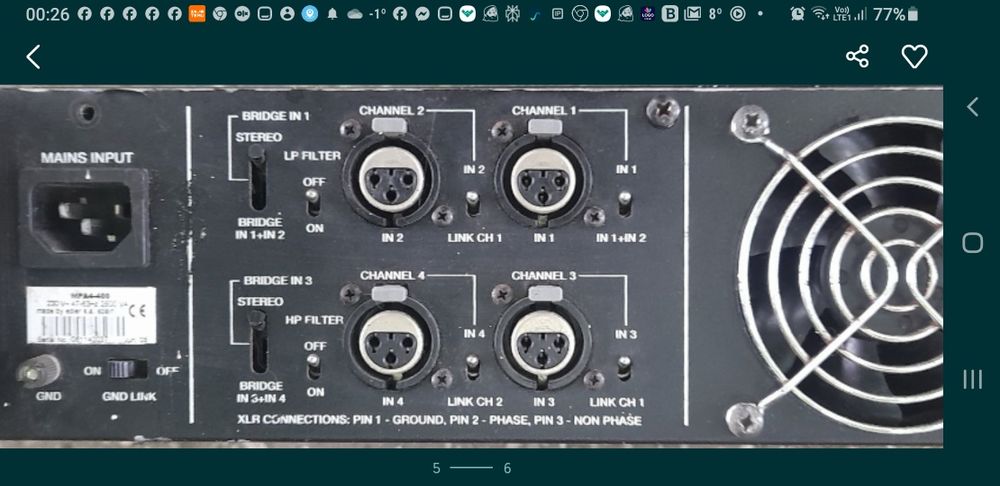Tap the IN 2 / LINK CH 1 switch
Image resolution: width=1000 pixels, height=486 pixels.
[472, 204]
